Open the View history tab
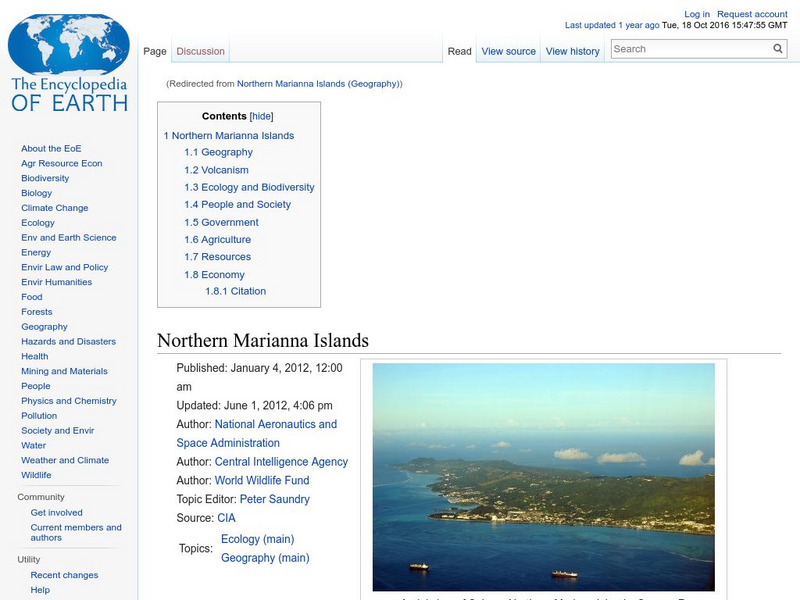This screenshot has width=800, height=600. point(572,51)
